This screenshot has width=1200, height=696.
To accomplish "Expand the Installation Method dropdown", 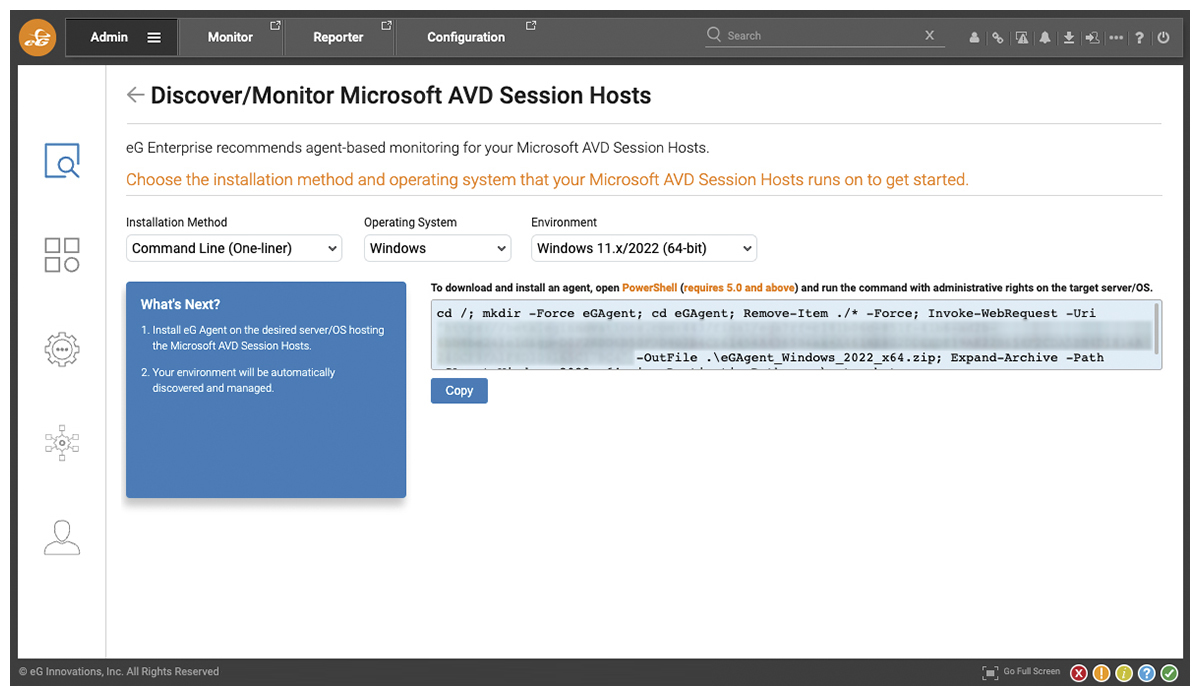I will point(234,248).
